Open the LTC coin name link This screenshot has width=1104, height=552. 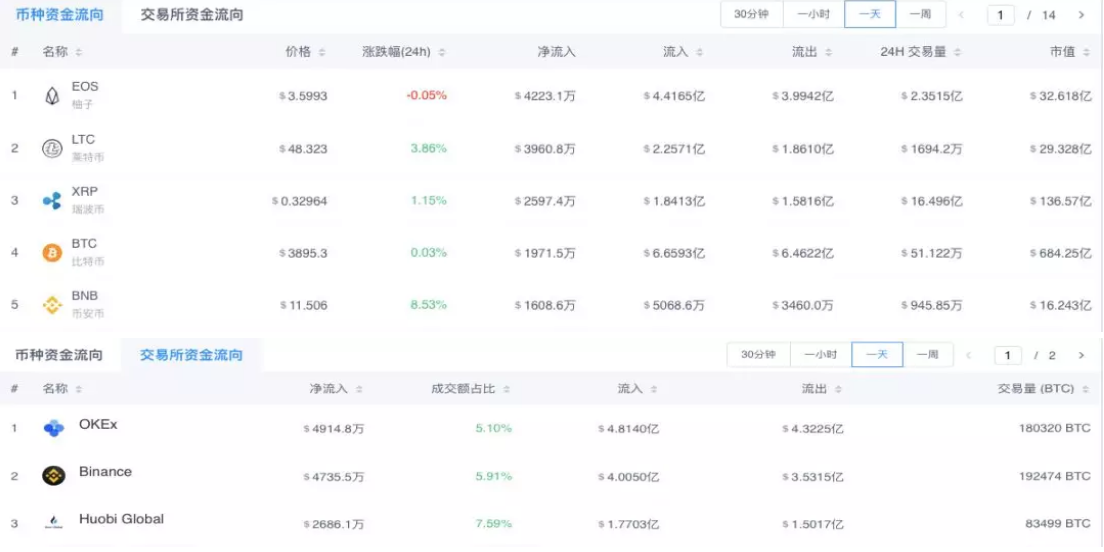83,139
